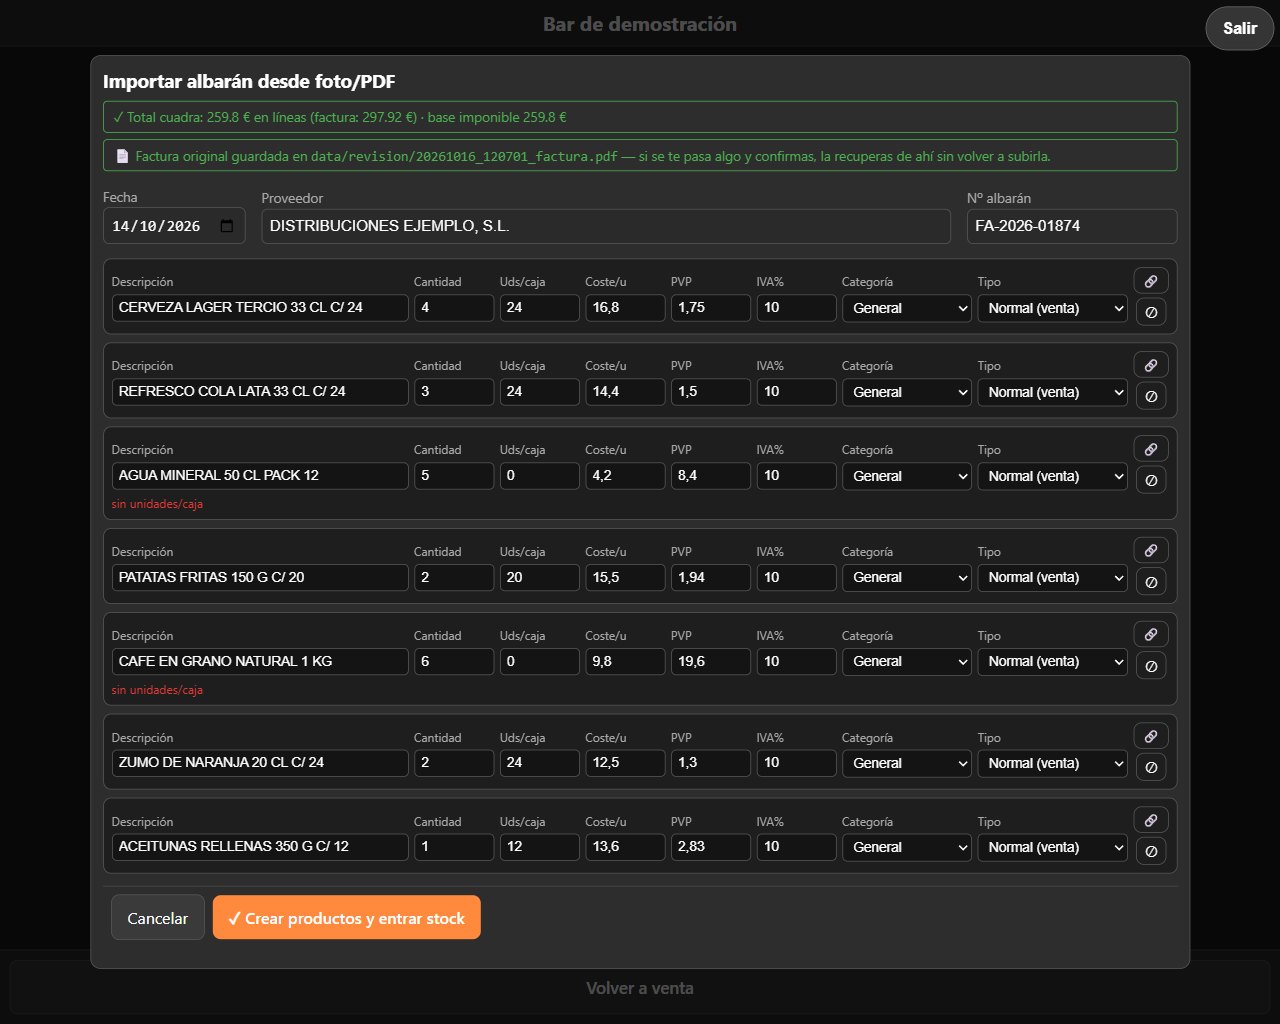This screenshot has width=1280, height=1024.
Task: Click the Nº albarán field
Action: click(1072, 226)
